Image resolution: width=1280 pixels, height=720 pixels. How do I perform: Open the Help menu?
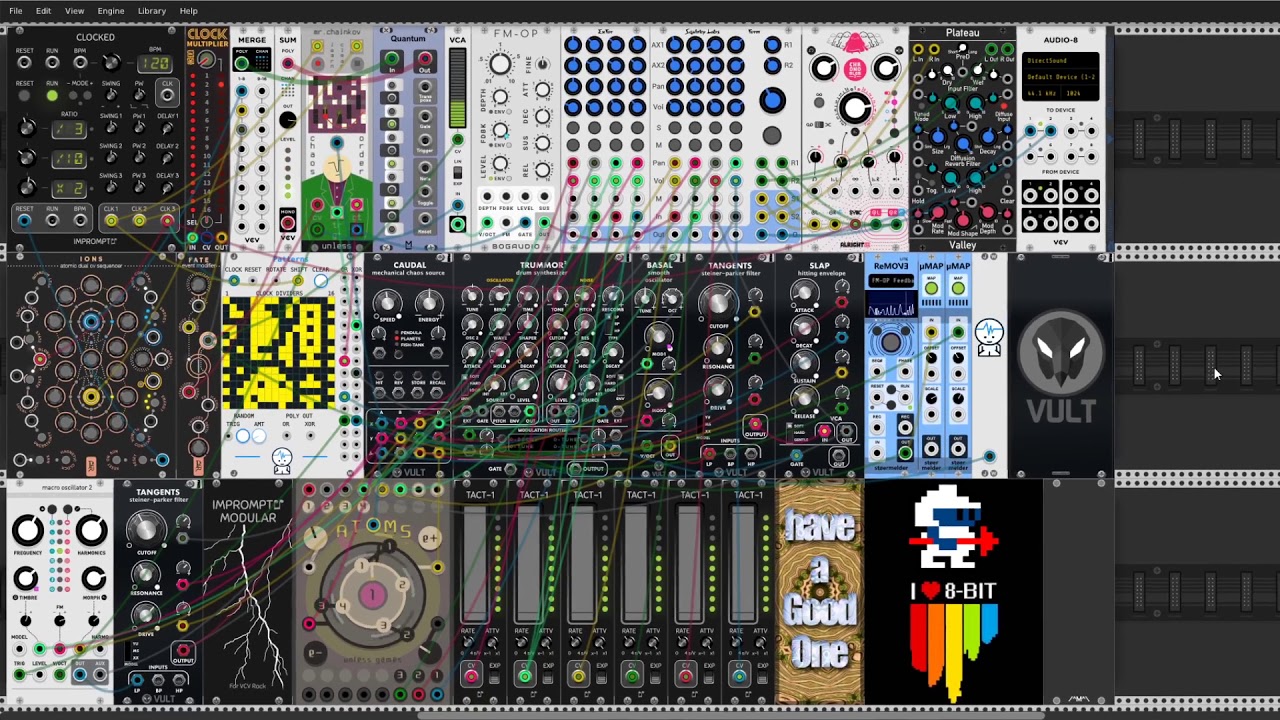(188, 11)
